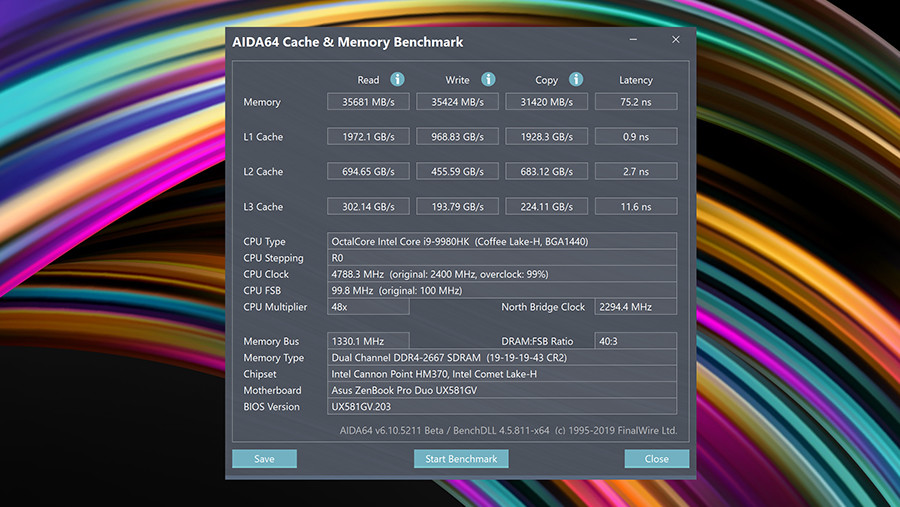Select L1 Cache read 1972.1 GB/s
The image size is (900, 507).
tap(368, 137)
